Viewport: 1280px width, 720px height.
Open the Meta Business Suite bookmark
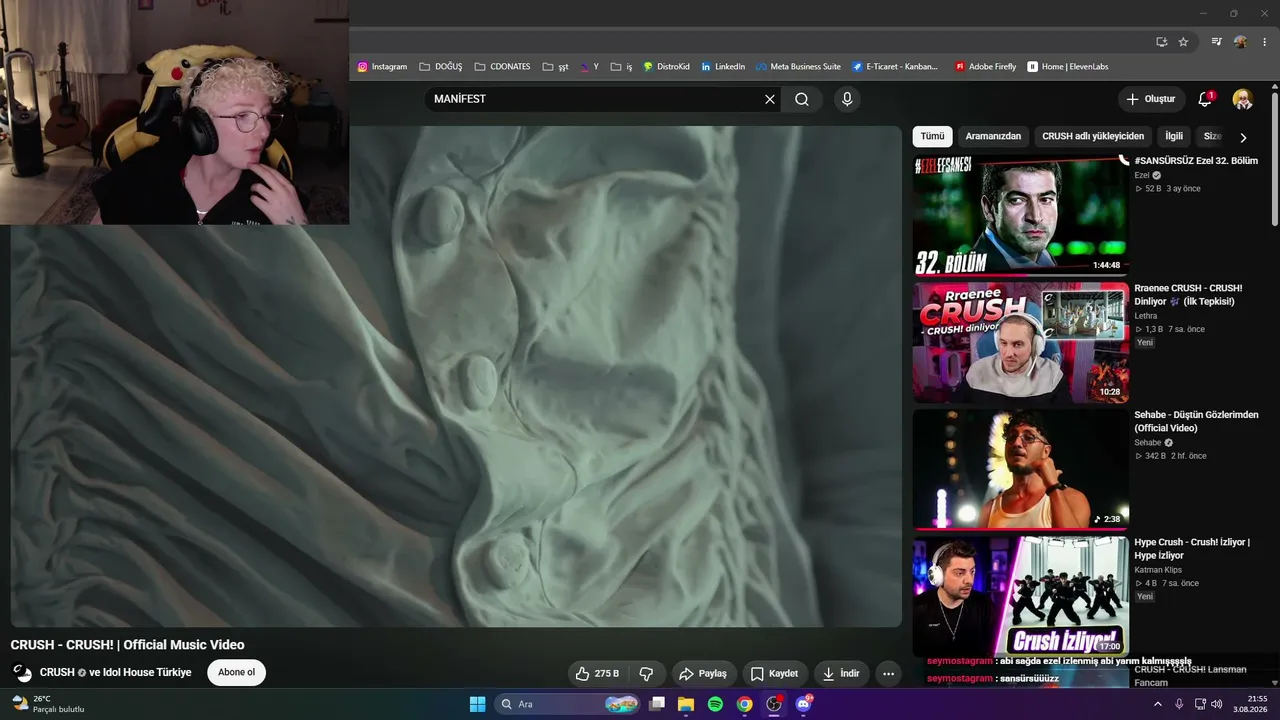click(798, 67)
